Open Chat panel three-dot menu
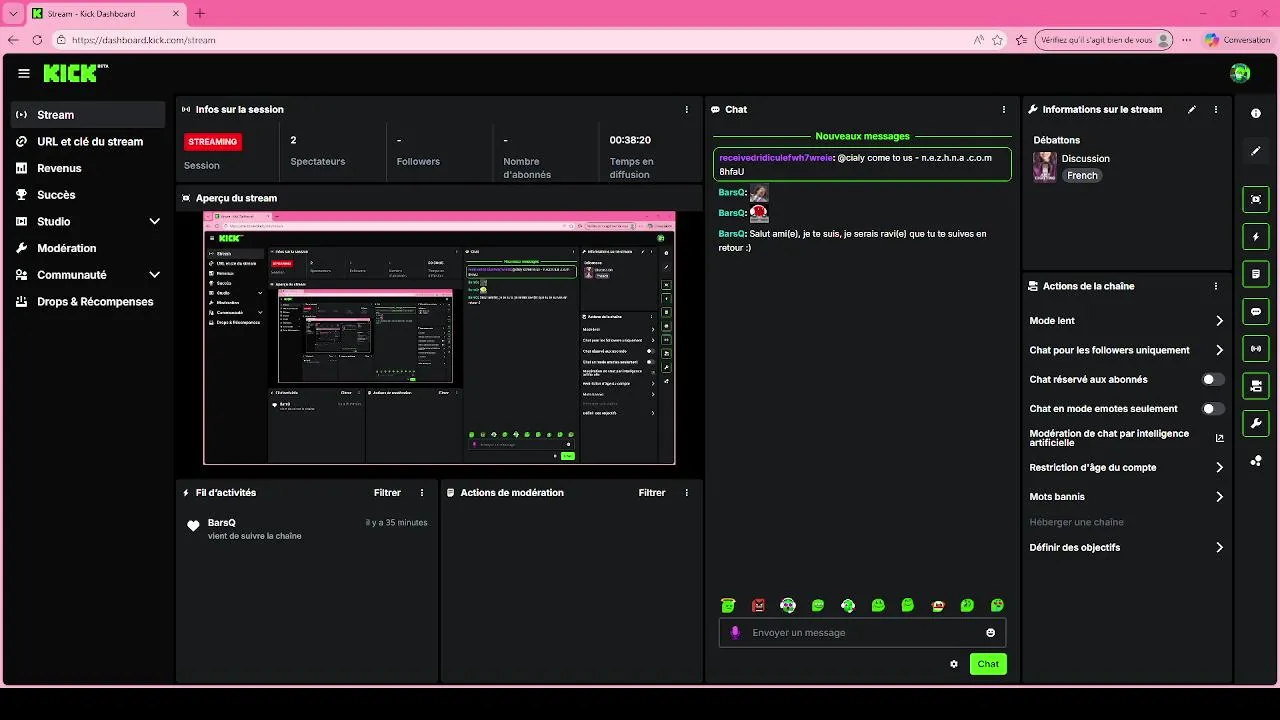This screenshot has width=1280, height=720. [x=1004, y=110]
